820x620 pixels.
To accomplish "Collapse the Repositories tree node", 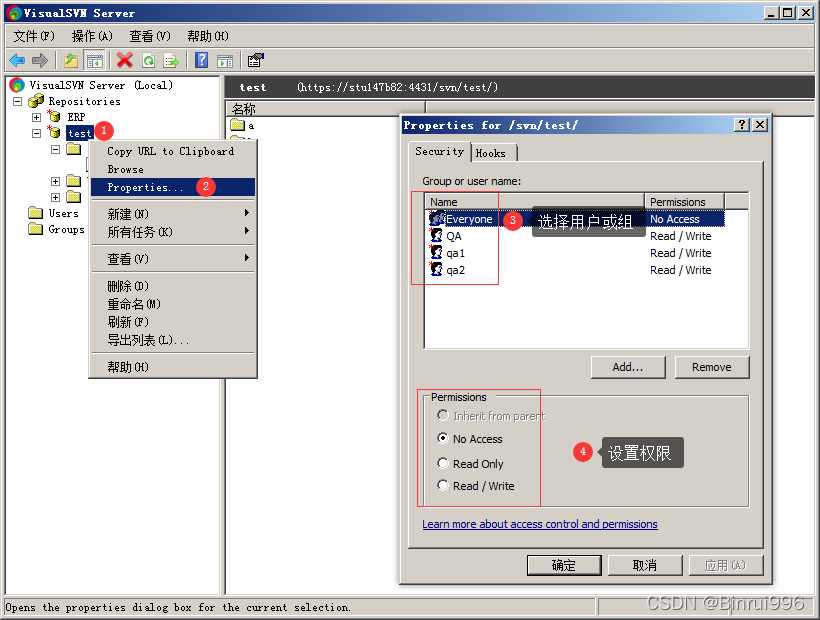I will [18, 101].
